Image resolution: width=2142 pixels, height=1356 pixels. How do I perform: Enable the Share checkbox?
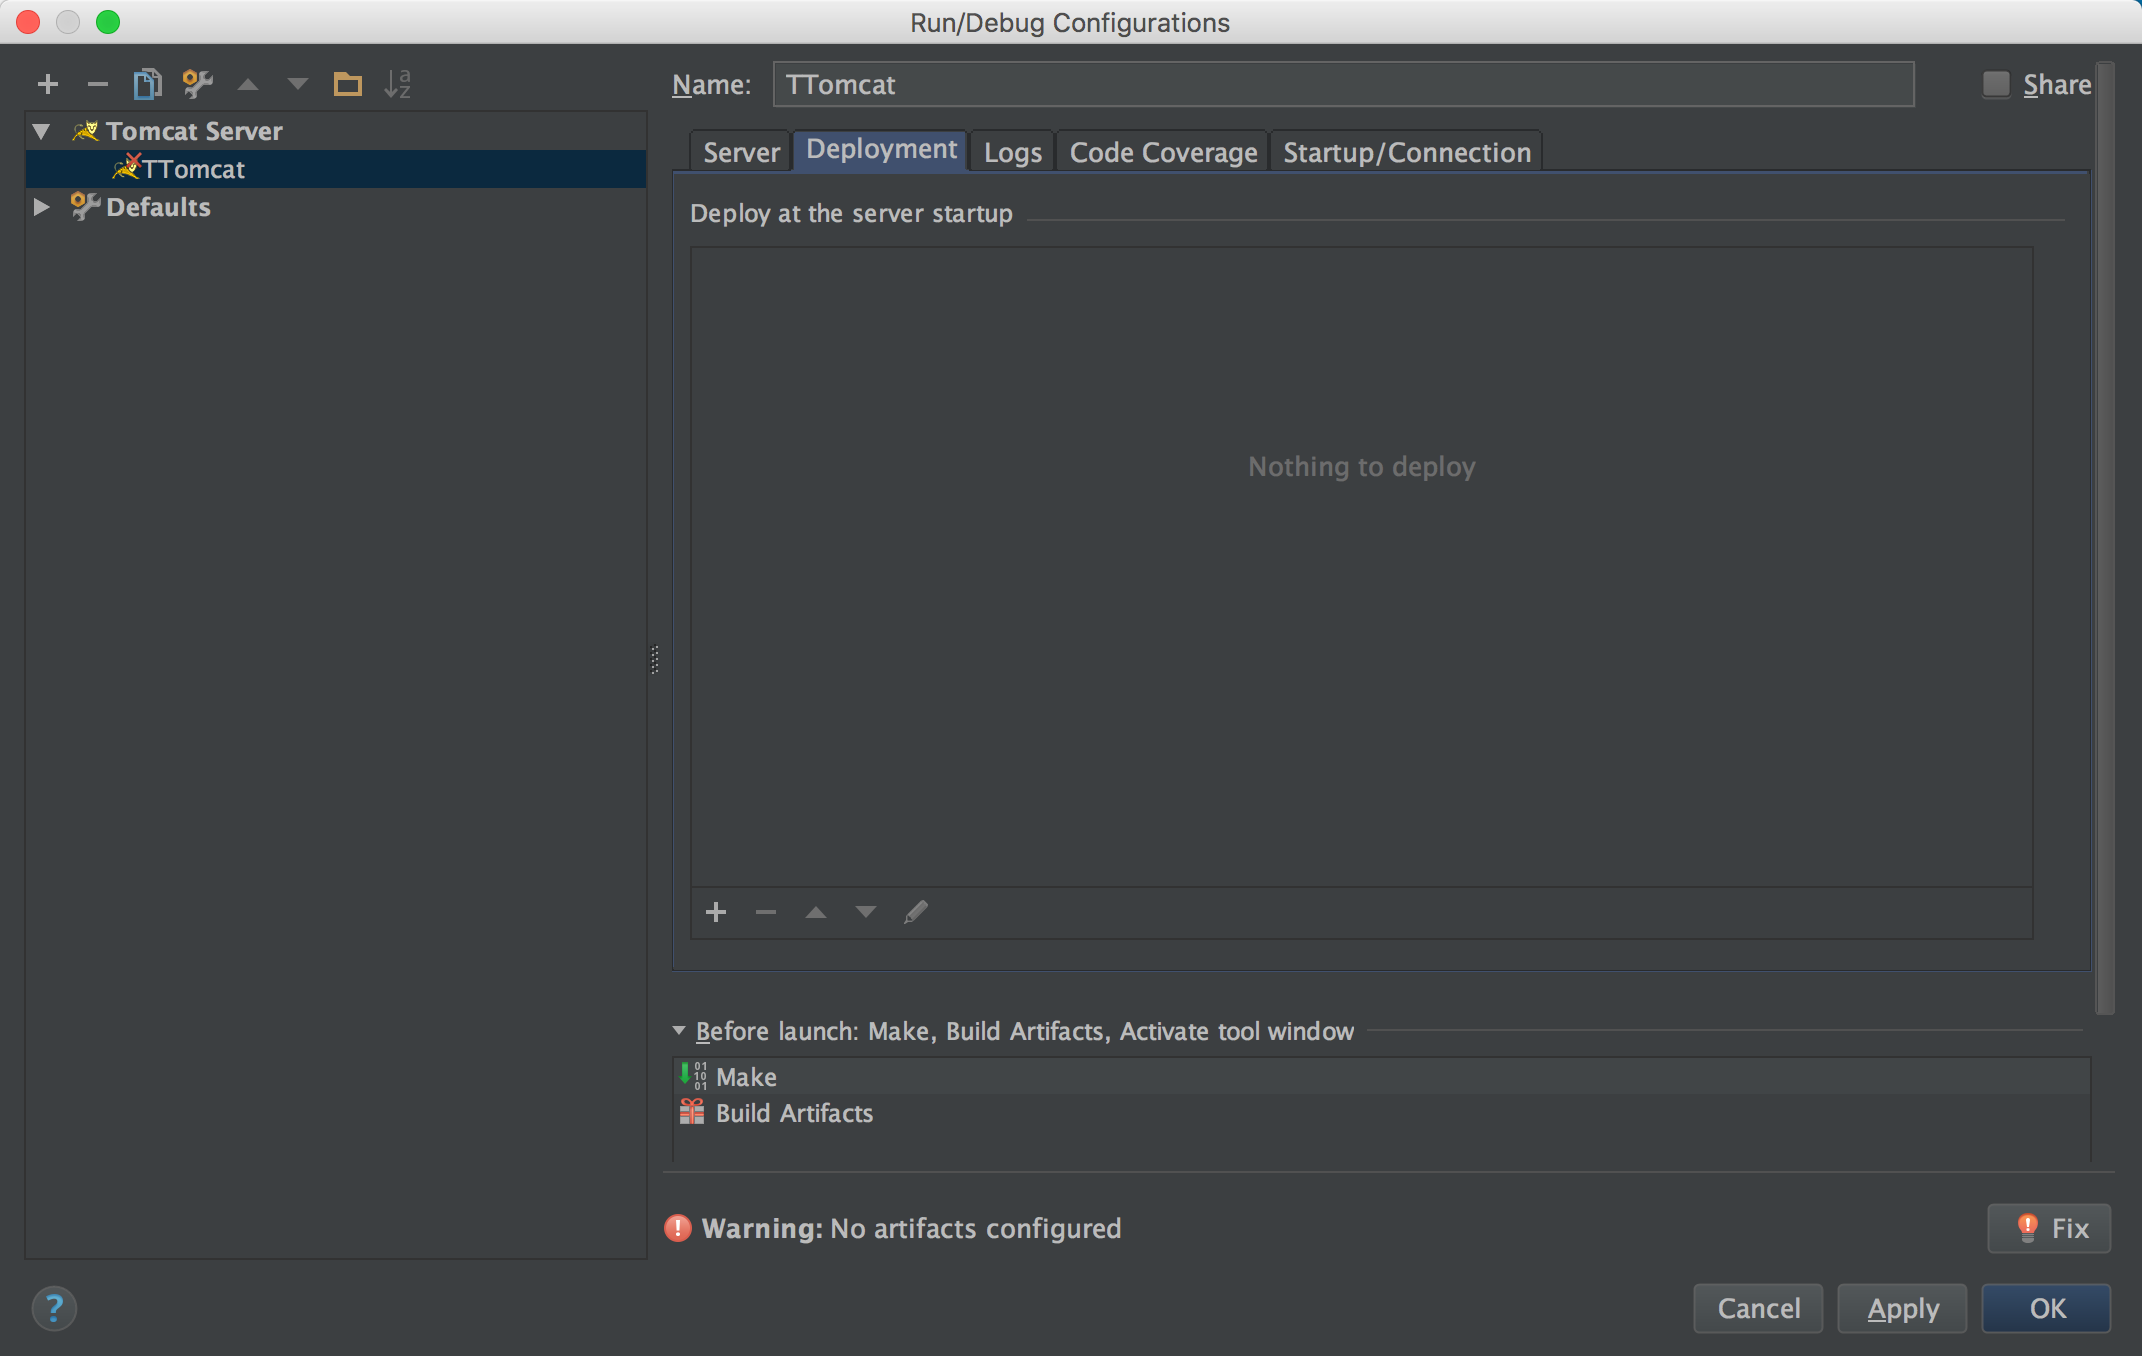tap(1996, 84)
